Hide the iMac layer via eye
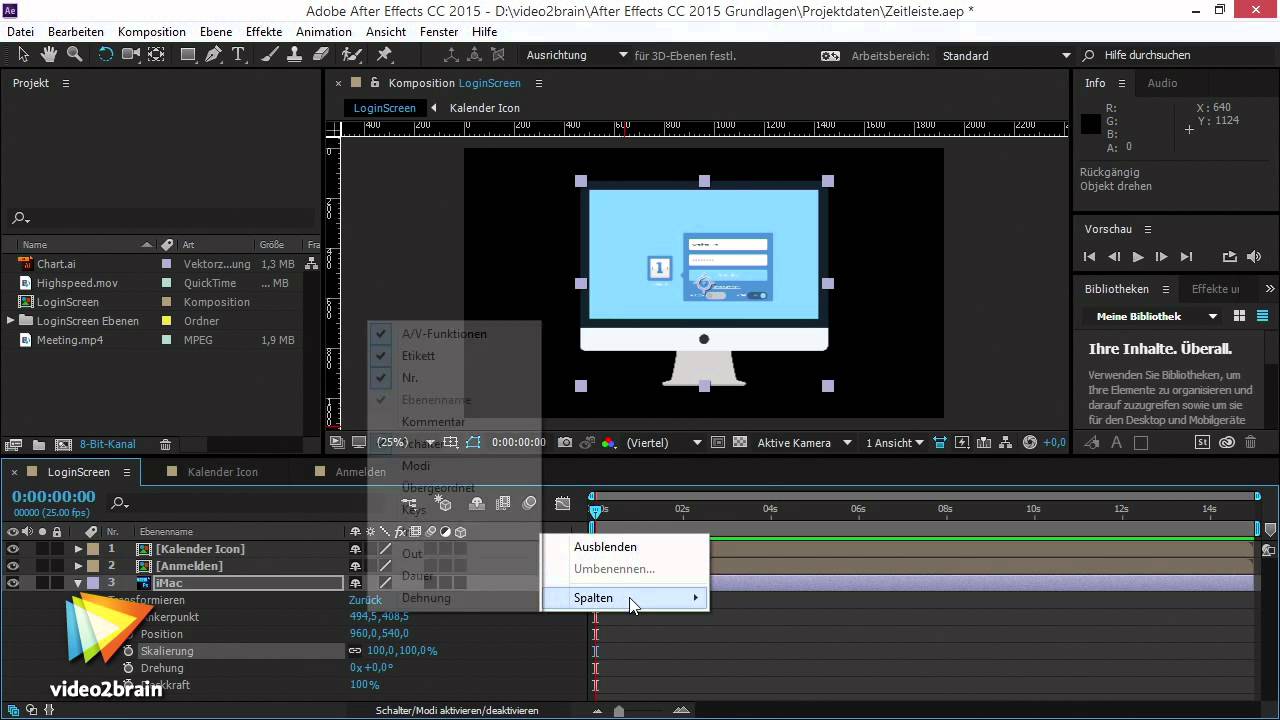The image size is (1280, 720). click(x=13, y=583)
